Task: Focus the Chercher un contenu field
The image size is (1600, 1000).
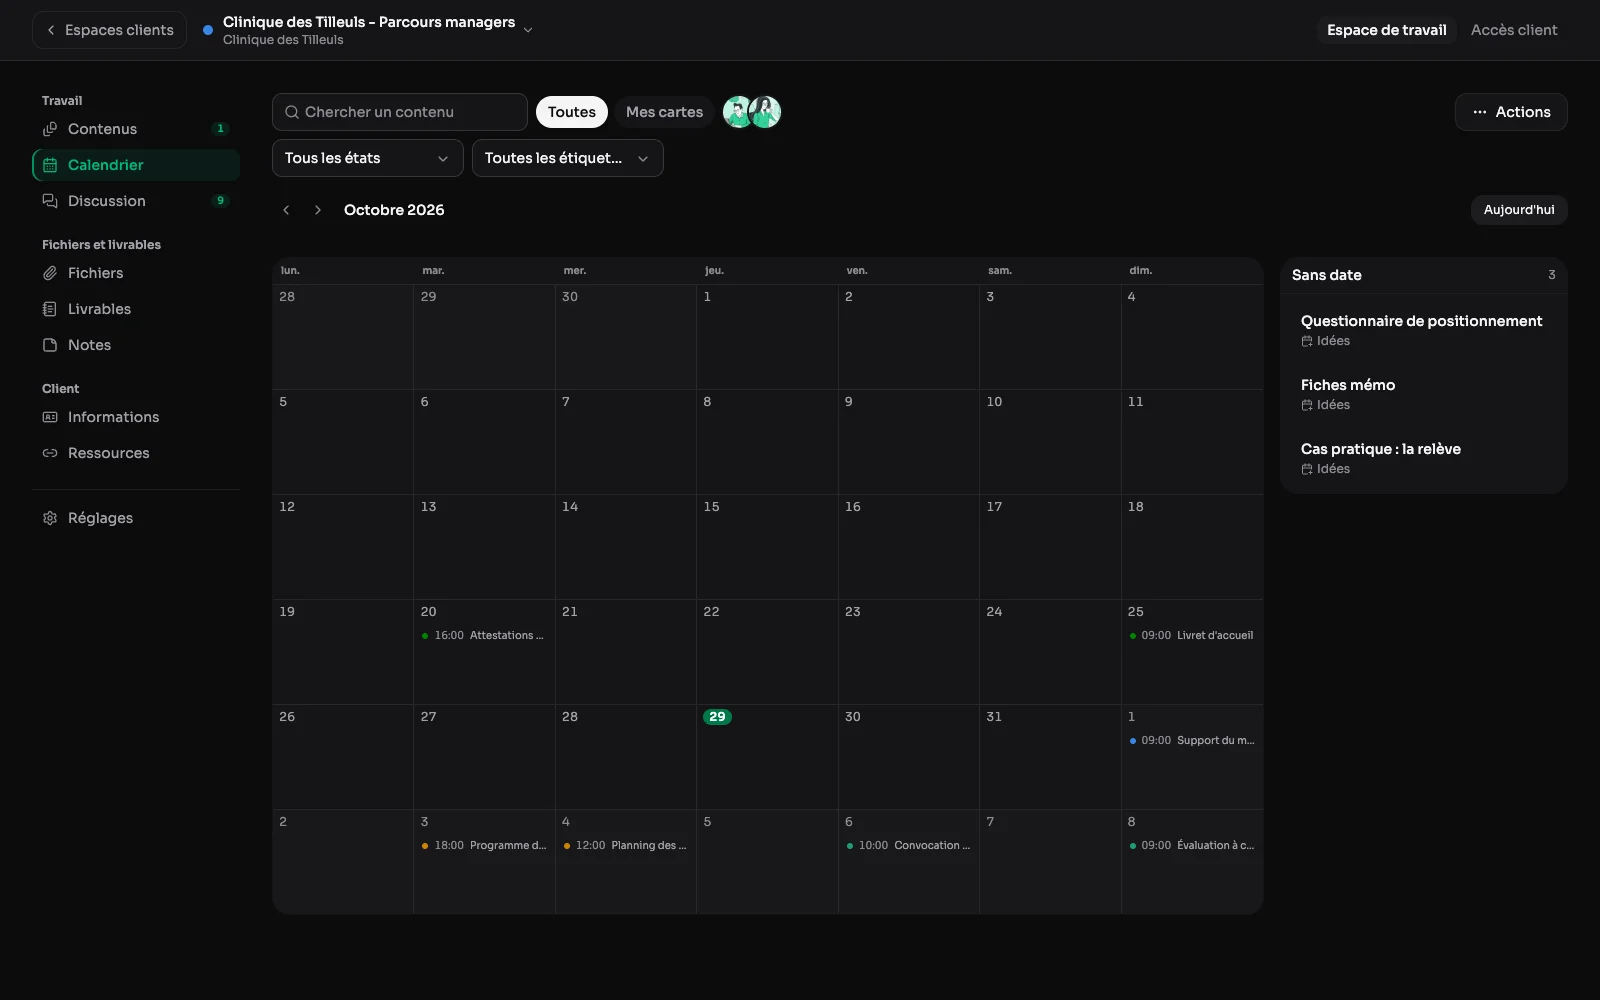Action: 400,112
